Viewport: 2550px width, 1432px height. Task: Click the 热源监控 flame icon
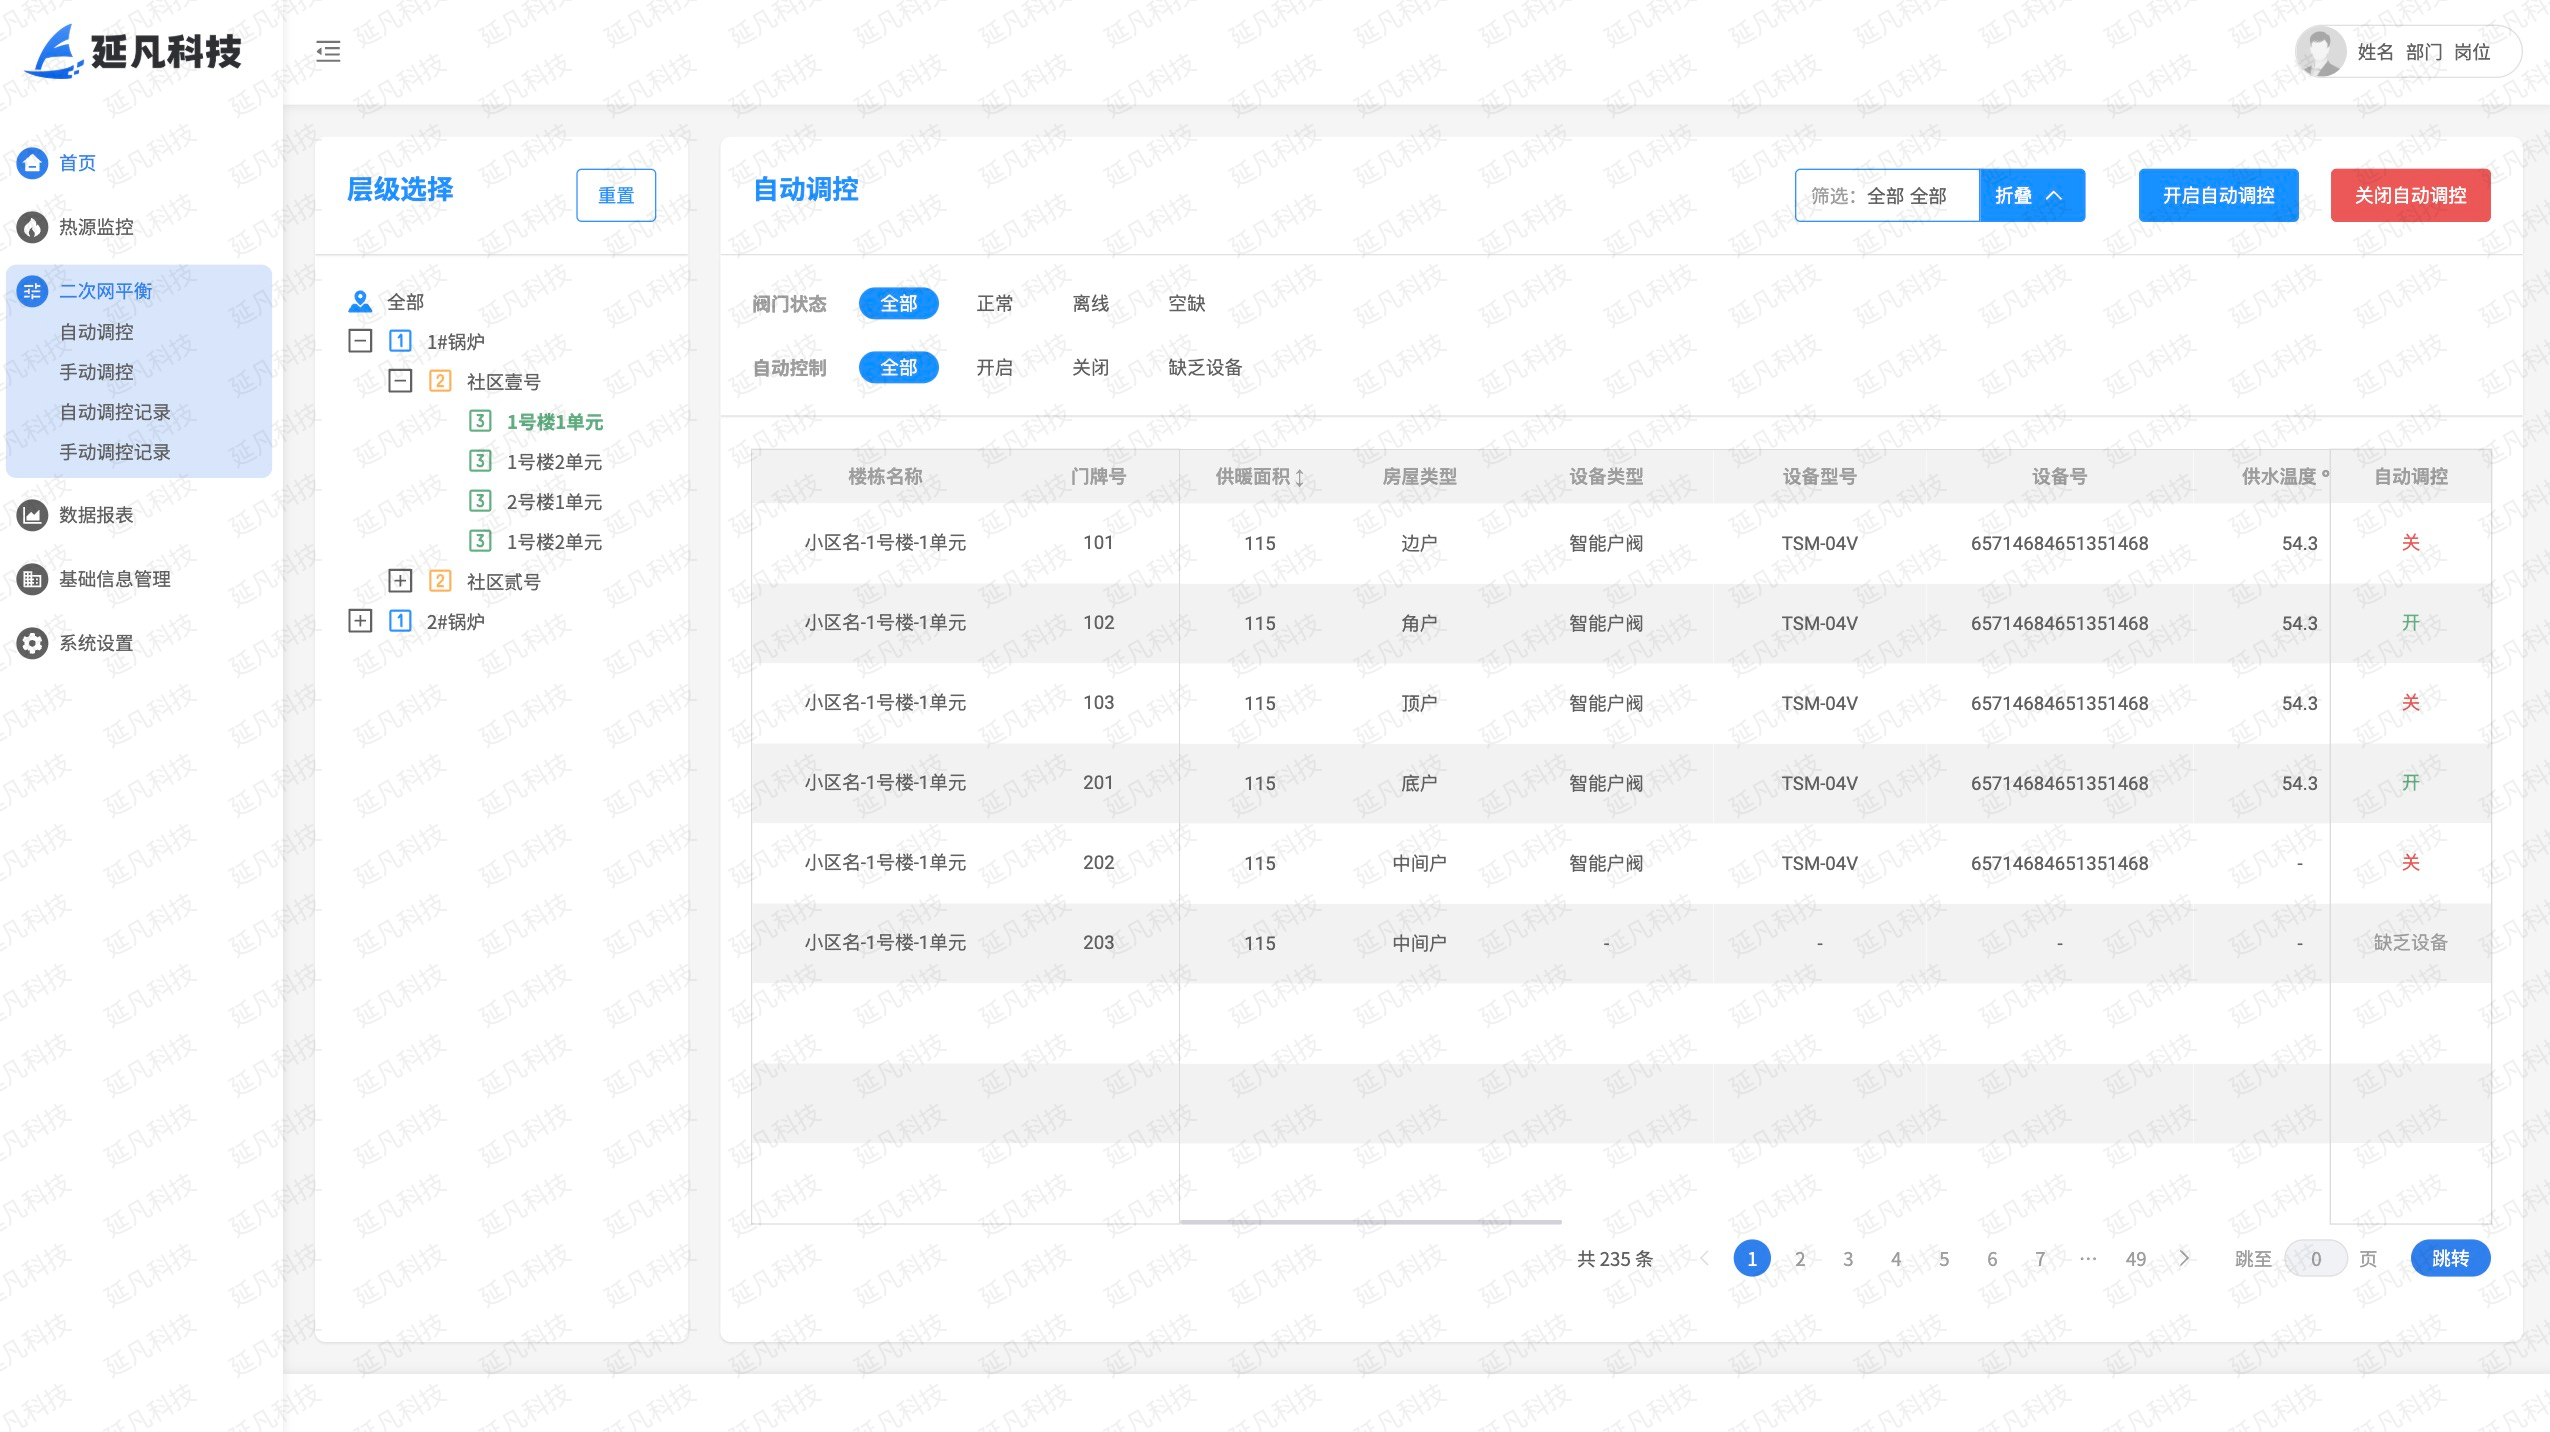(32, 227)
